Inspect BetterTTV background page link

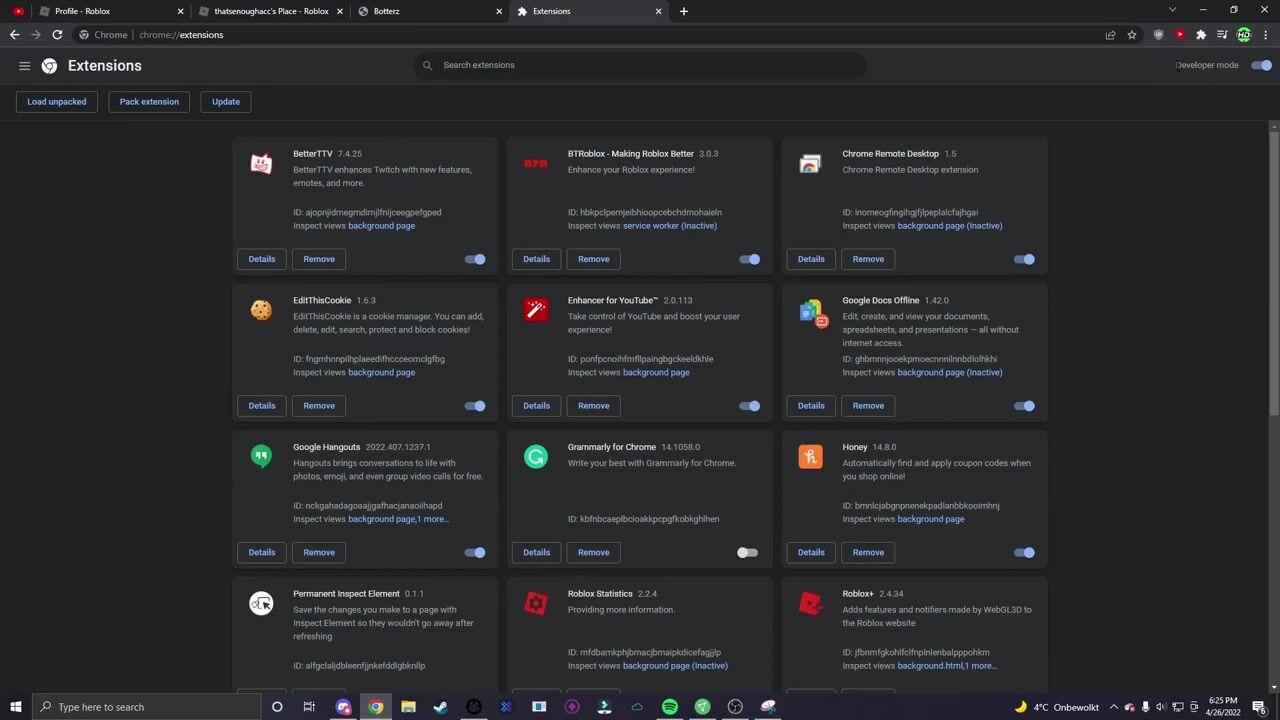(x=381, y=226)
